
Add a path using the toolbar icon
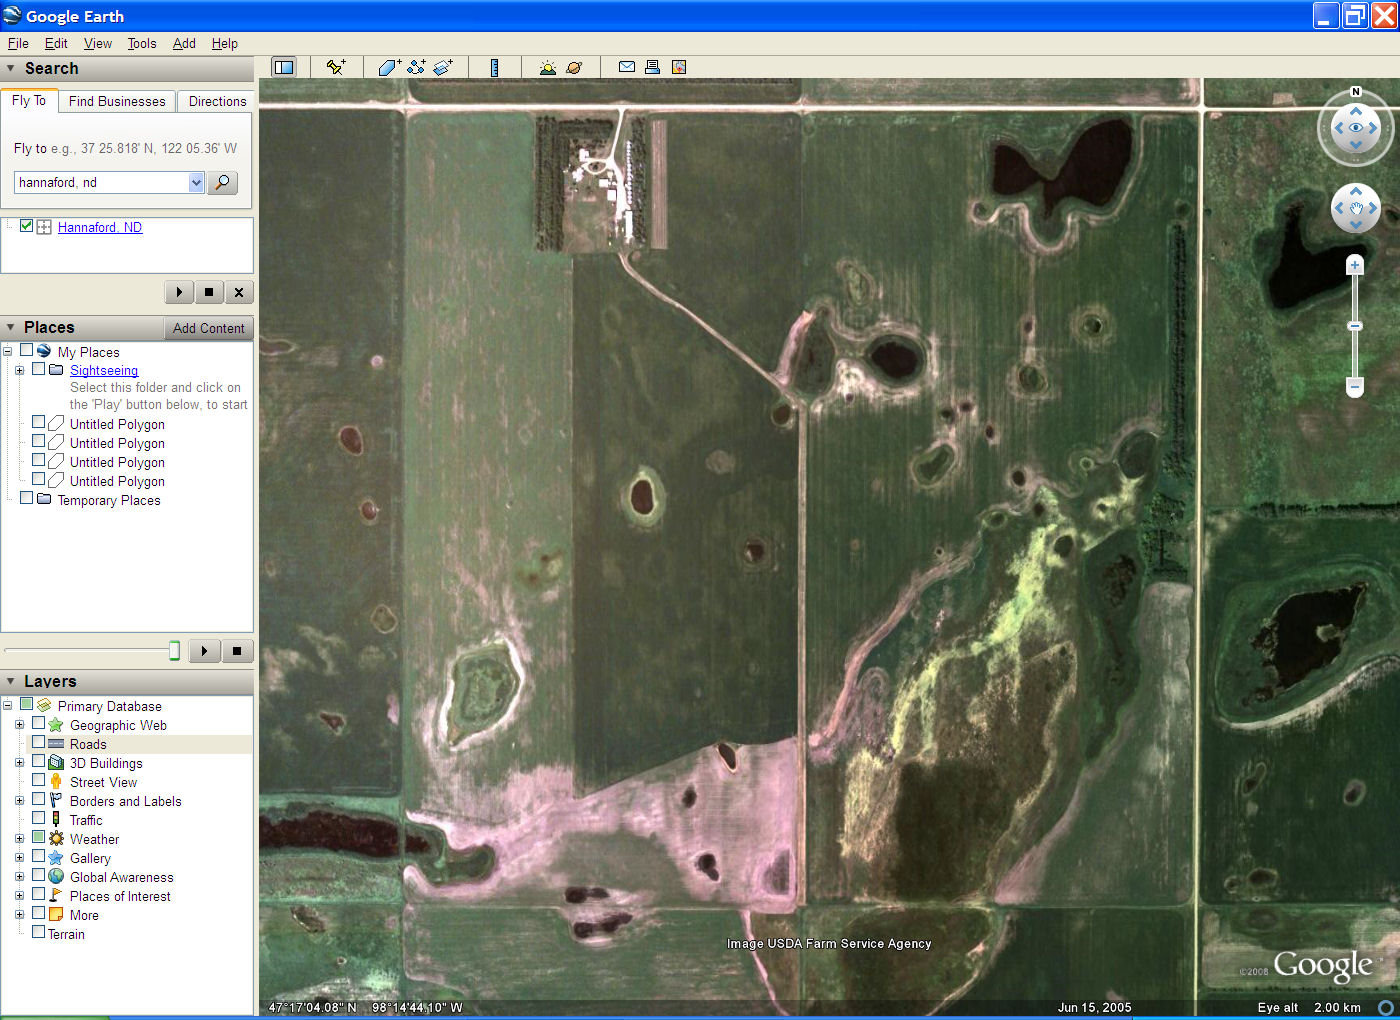416,67
